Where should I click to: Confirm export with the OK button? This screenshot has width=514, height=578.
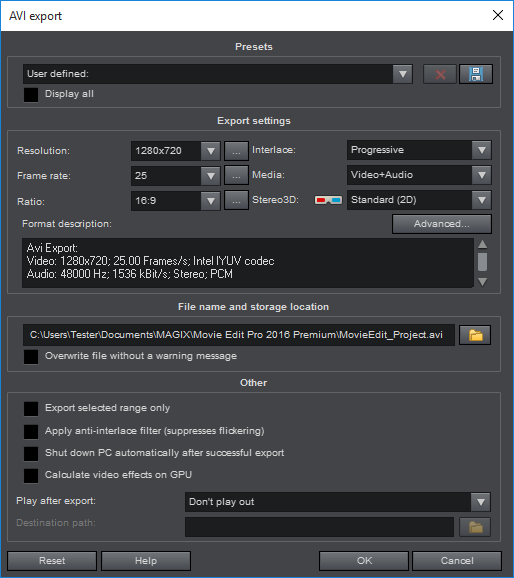tap(364, 561)
